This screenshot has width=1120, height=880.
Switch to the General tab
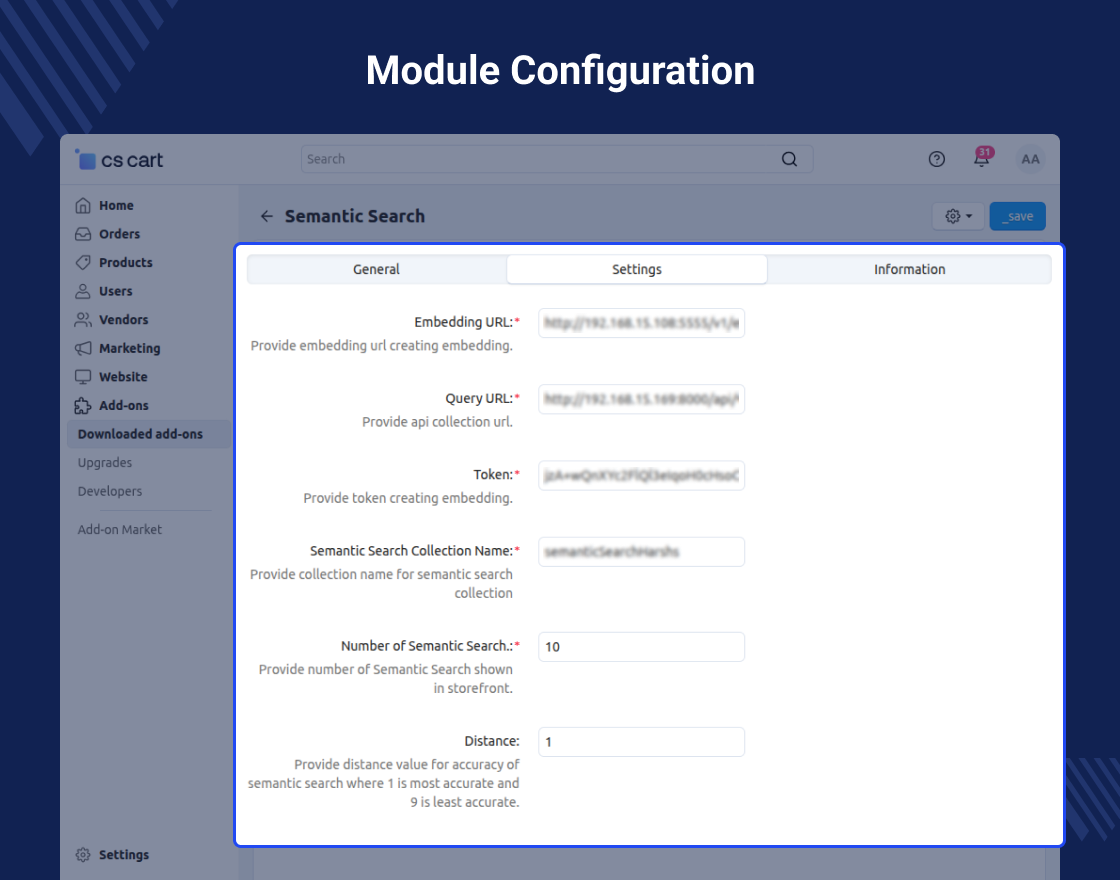tap(376, 269)
